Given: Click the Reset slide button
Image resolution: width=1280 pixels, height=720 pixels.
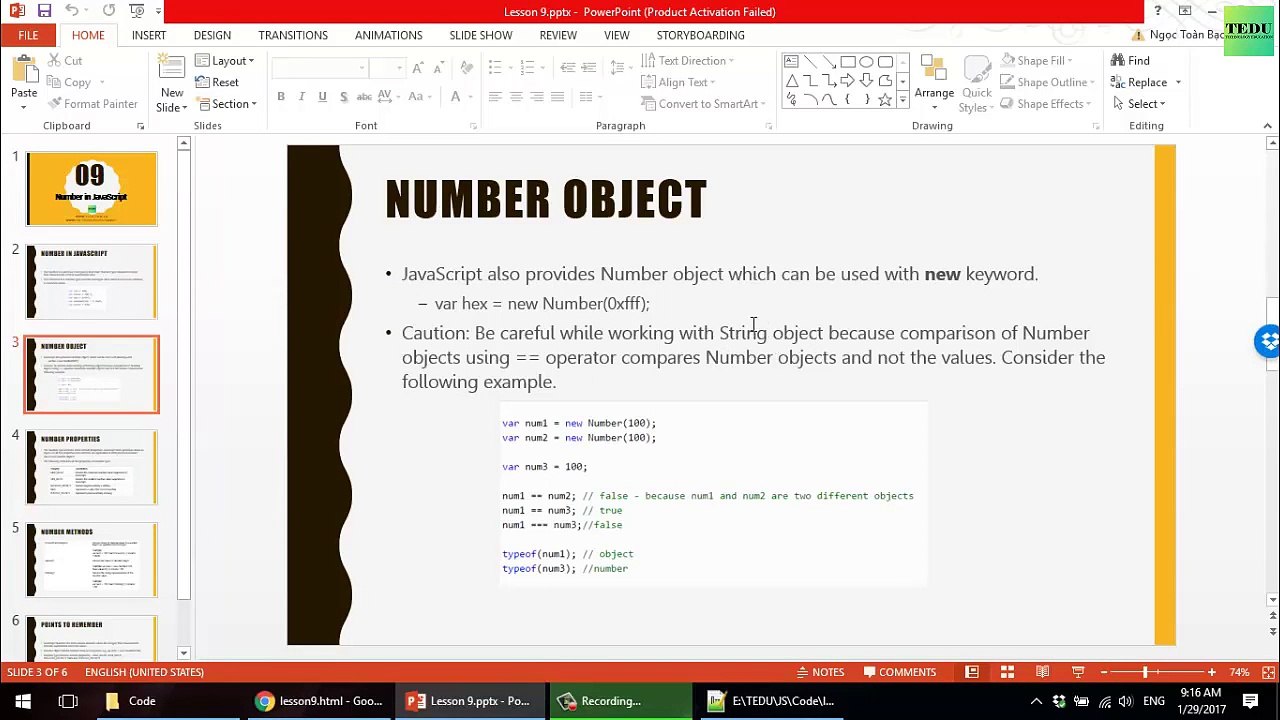Looking at the screenshot, I should tap(218, 83).
